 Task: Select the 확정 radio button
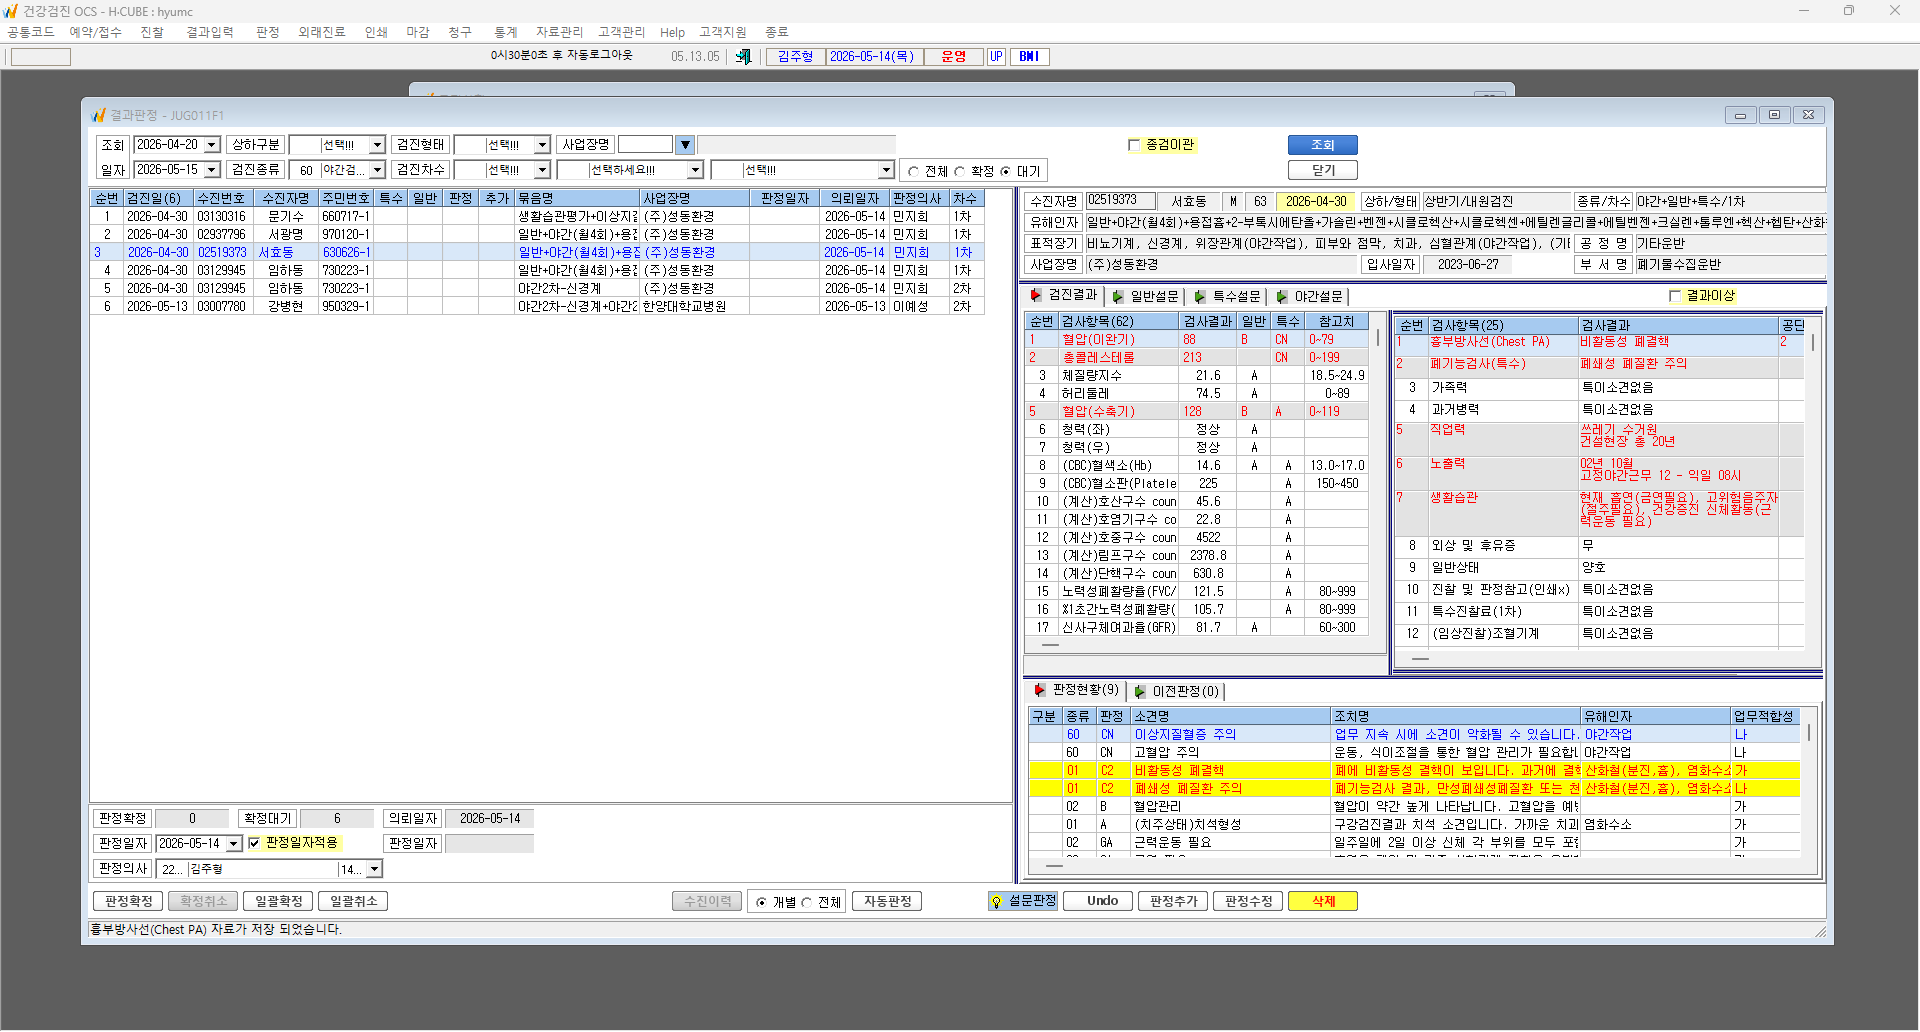coord(959,172)
